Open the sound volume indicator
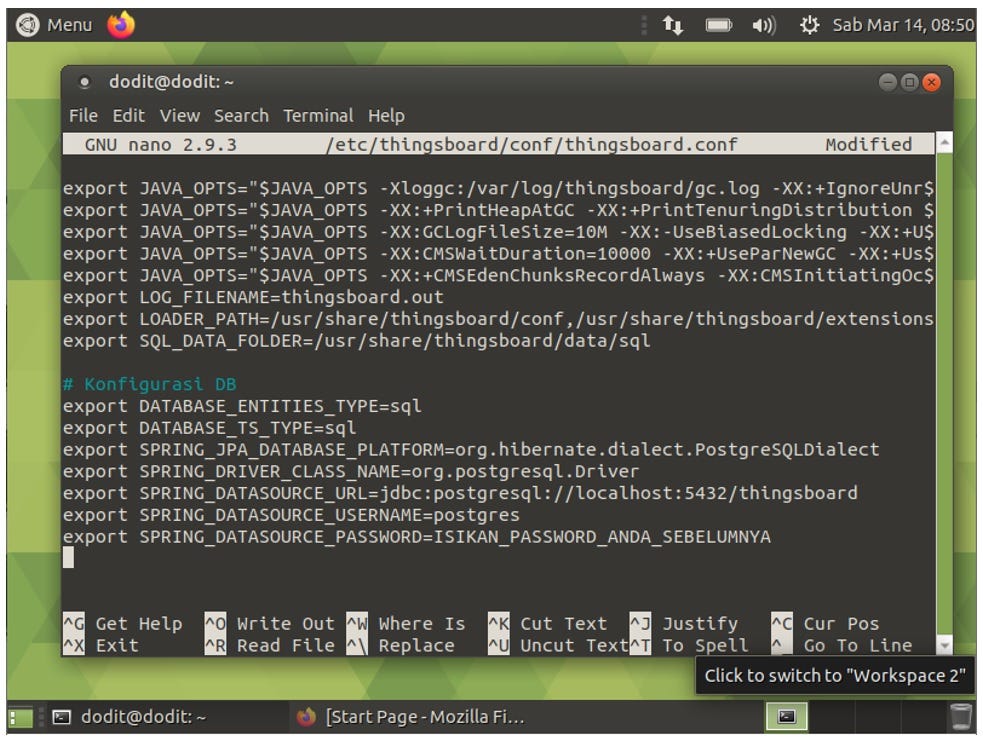 tap(764, 25)
